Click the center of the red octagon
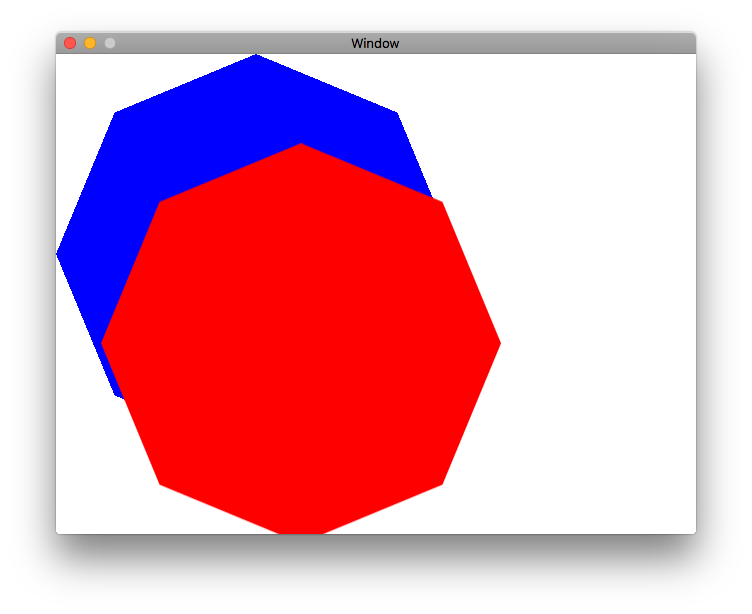 click(x=301, y=343)
